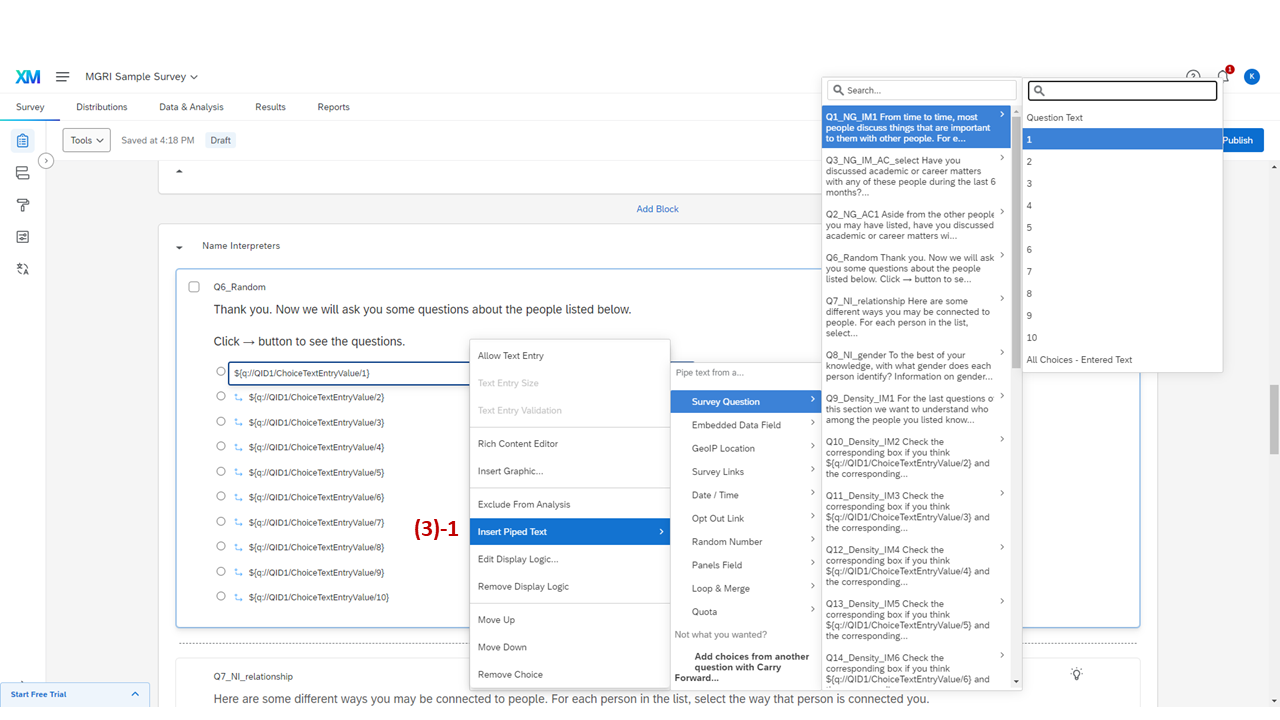
Task: Select the radio button for ChoiceTextEntryValue/10
Action: [221, 596]
